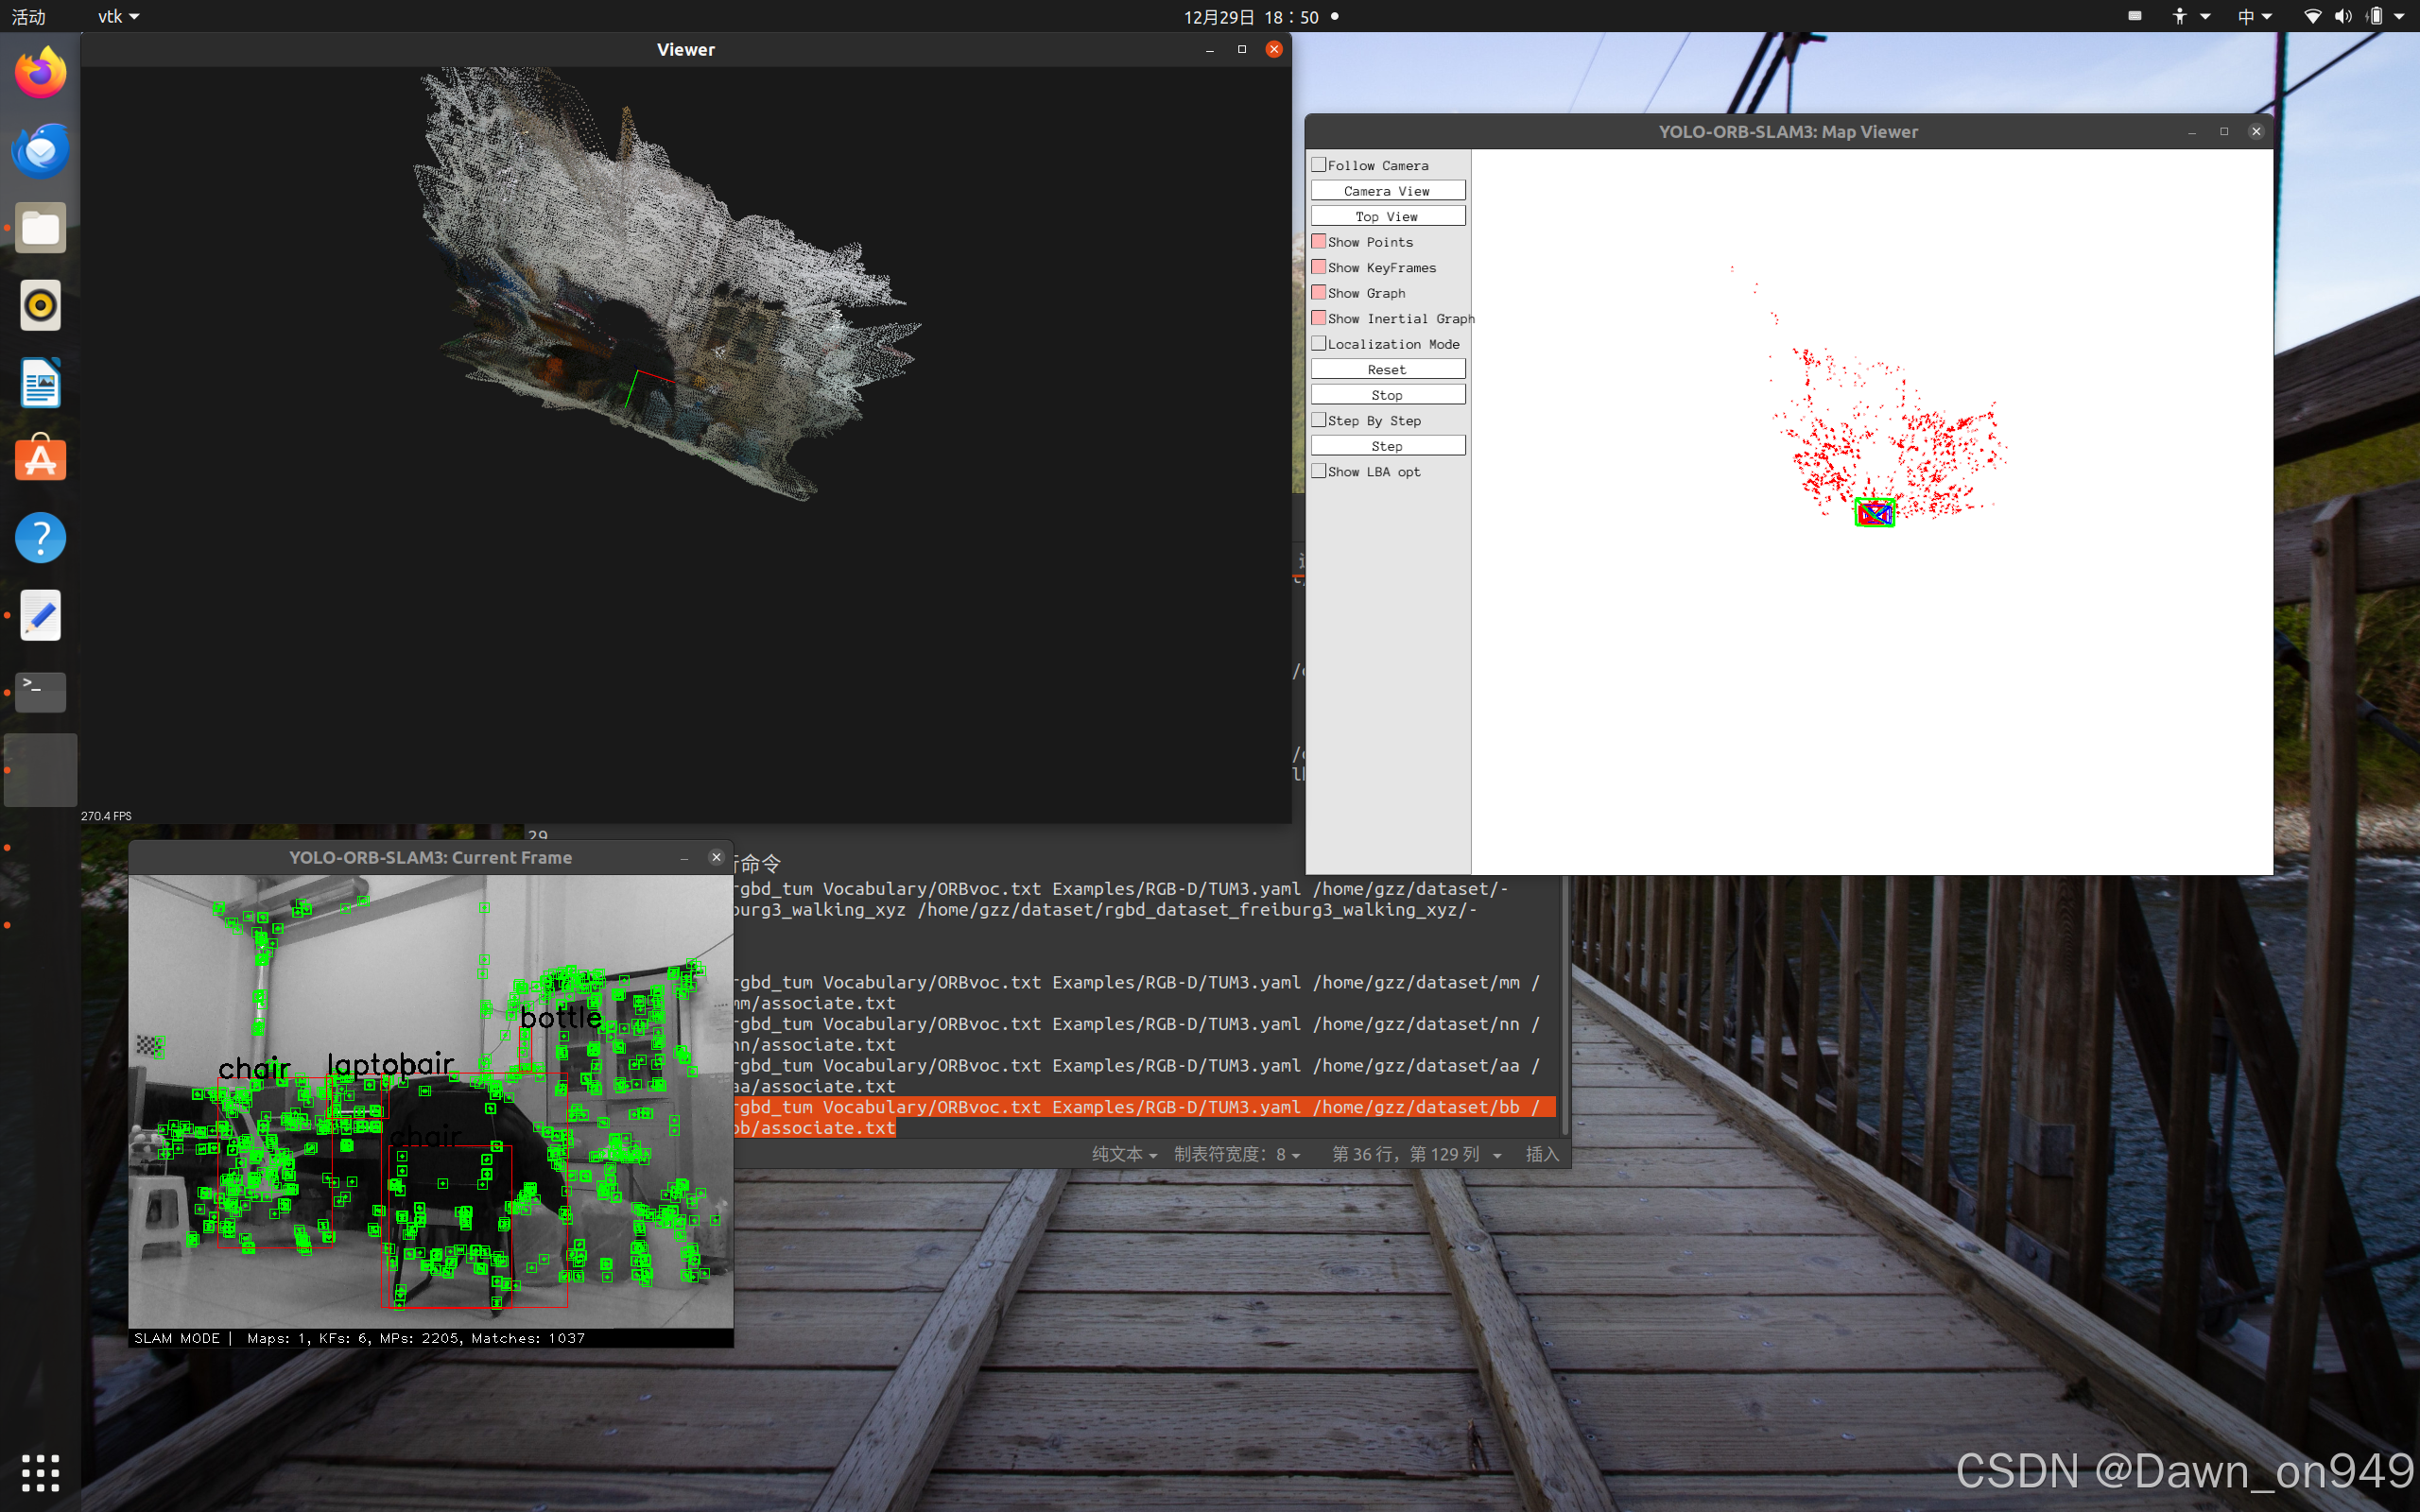Open LibreOffice Writer from dock
Image resolution: width=2420 pixels, height=1512 pixels.
tap(40, 383)
